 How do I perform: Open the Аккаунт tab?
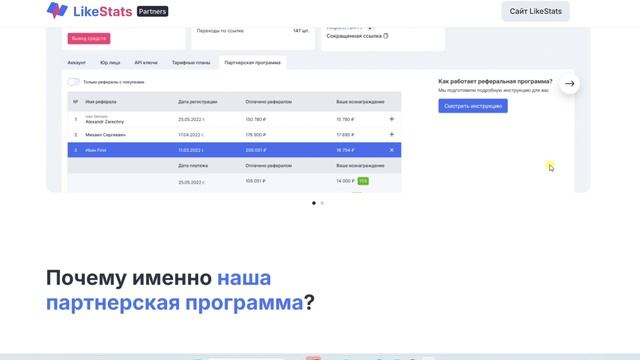coord(76,63)
